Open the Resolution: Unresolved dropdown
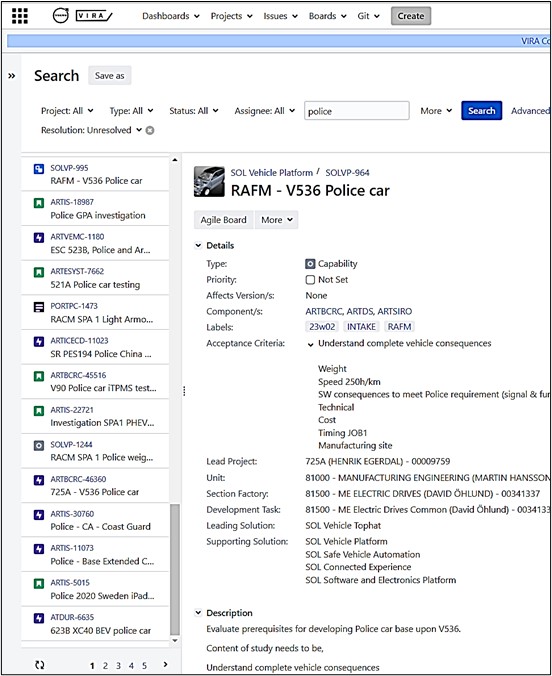 [91, 130]
